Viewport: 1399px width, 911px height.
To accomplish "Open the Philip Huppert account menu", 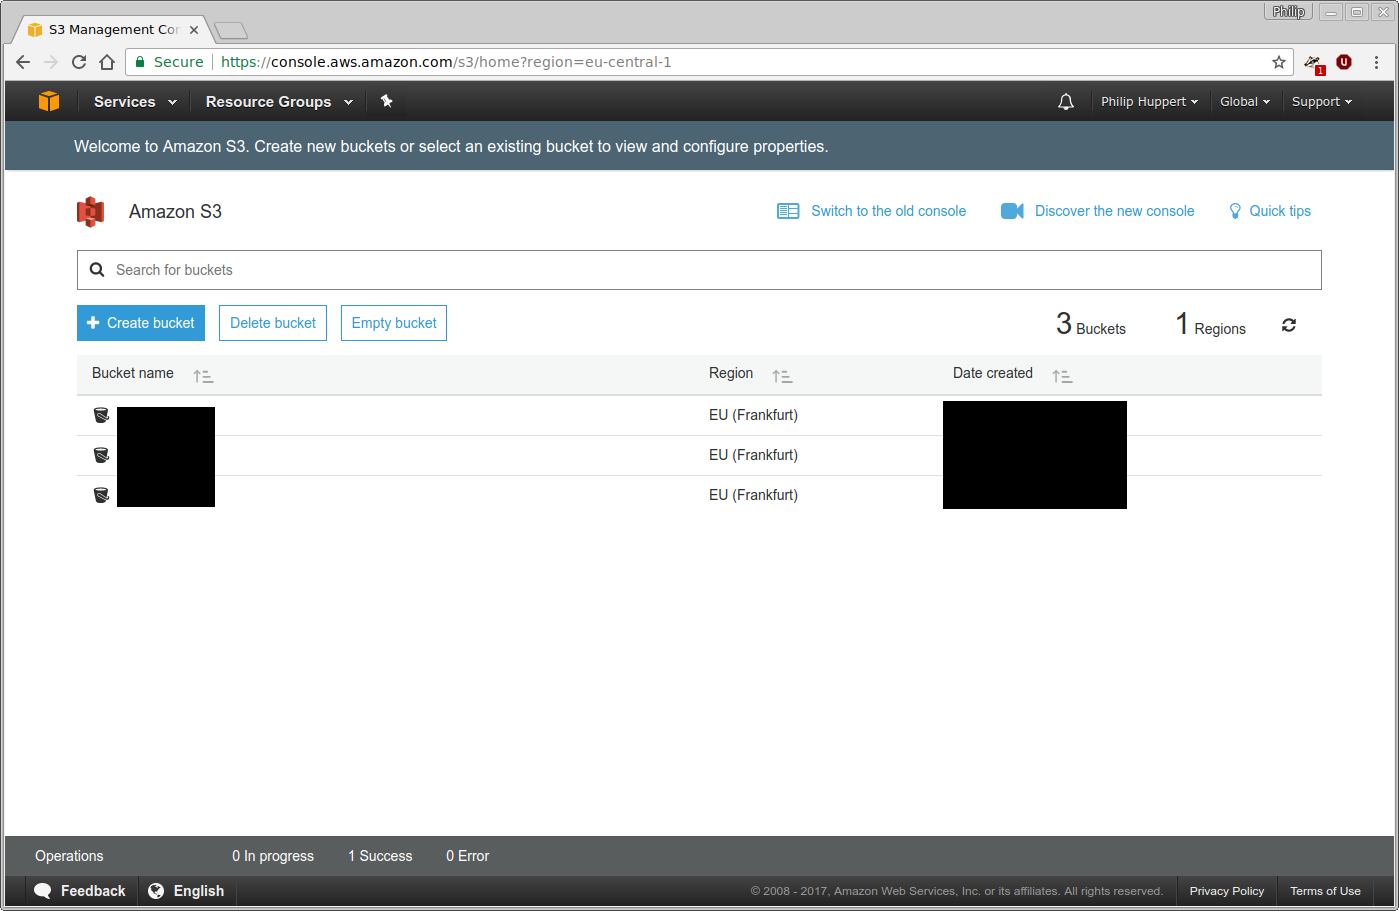I will (x=1149, y=102).
